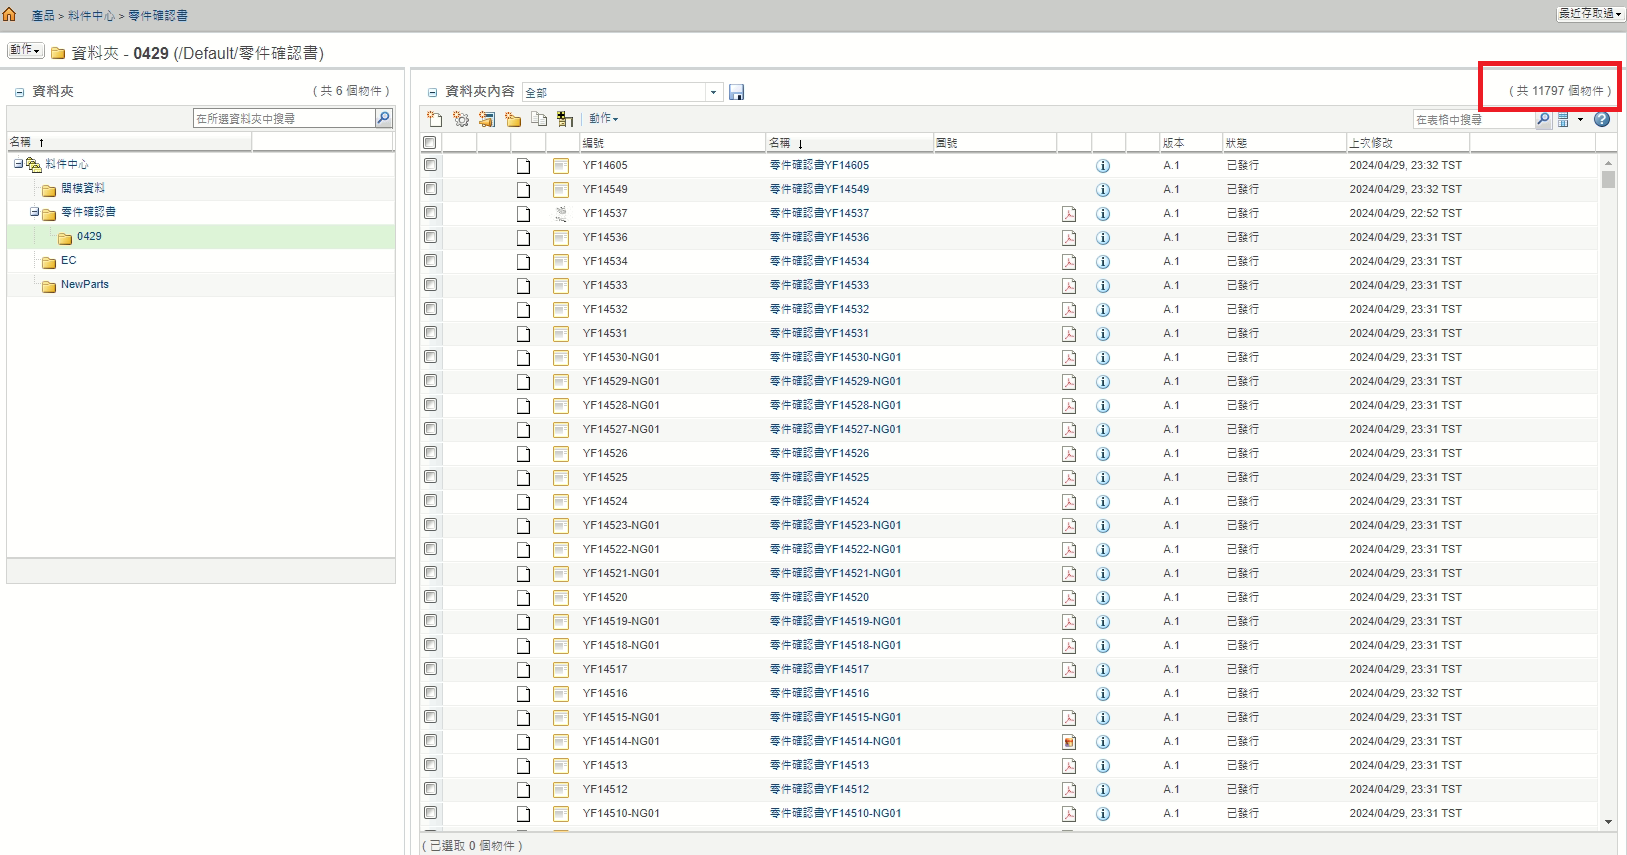The height and width of the screenshot is (855, 1627).
Task: Open the attachment icon of YF14514-NG01
Action: click(1069, 742)
